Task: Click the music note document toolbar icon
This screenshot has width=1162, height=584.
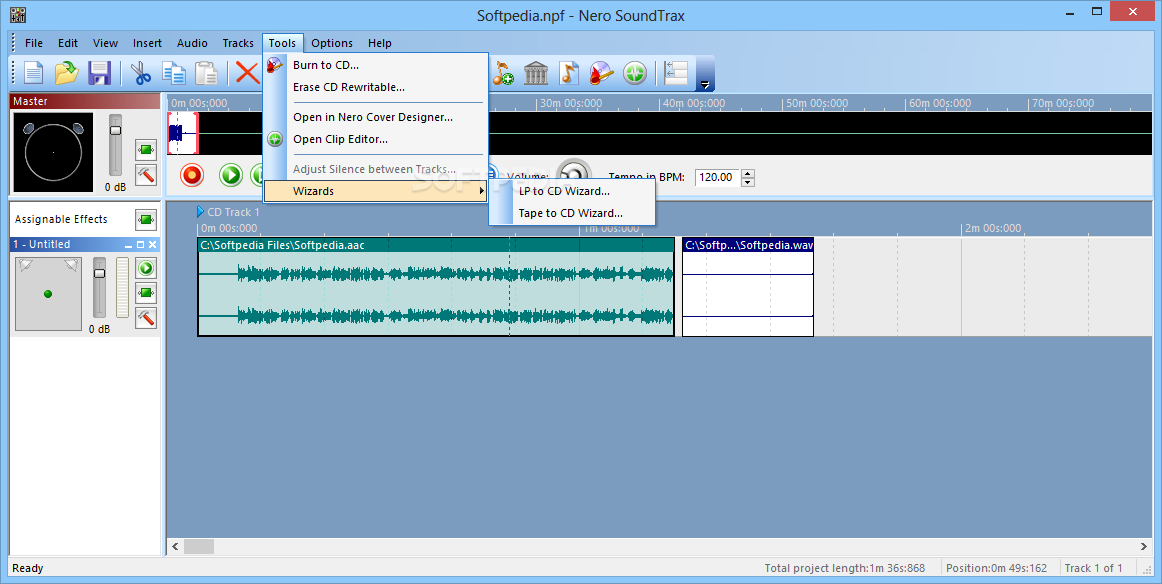Action: (569, 73)
